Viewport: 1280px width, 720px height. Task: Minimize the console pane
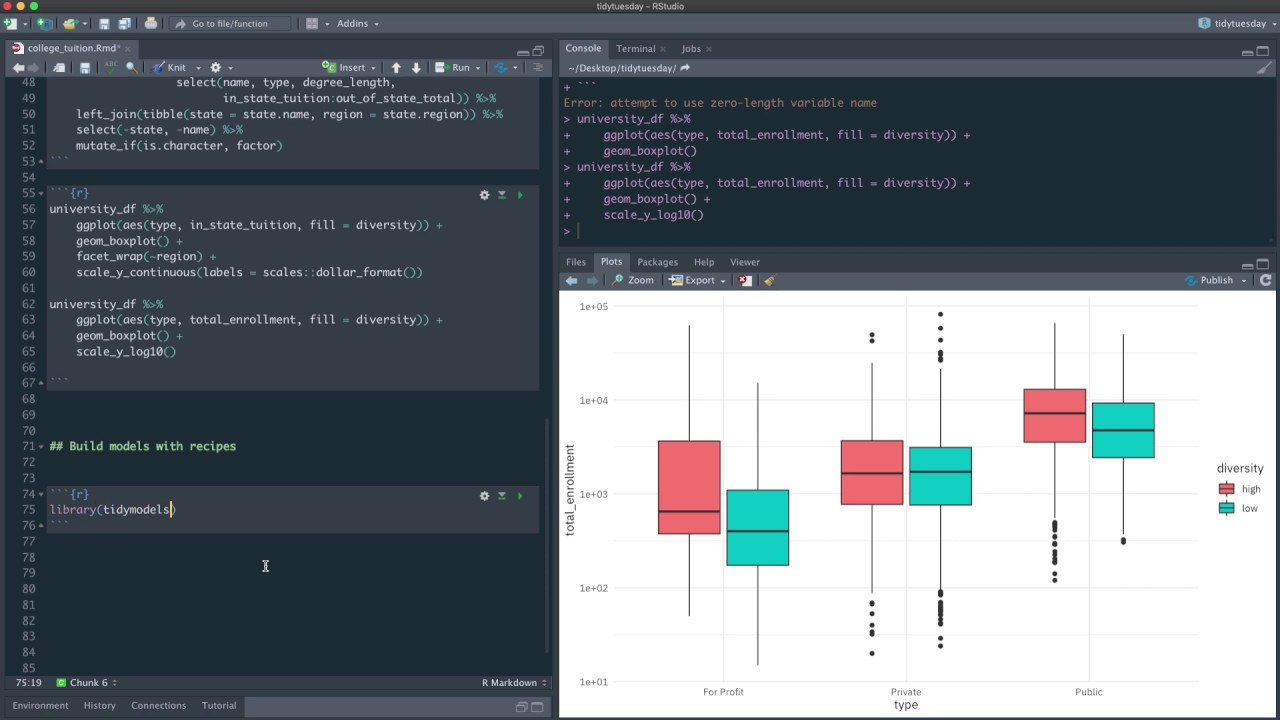click(x=1246, y=51)
